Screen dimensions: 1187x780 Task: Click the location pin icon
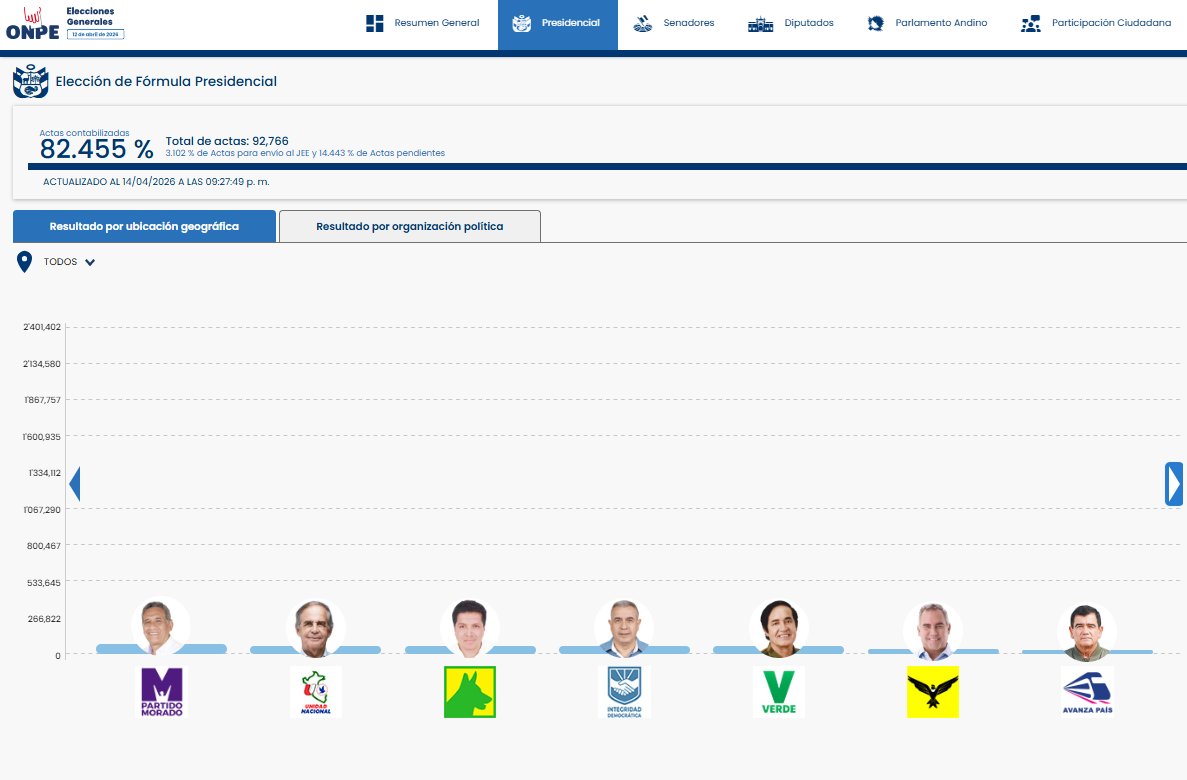tap(24, 262)
